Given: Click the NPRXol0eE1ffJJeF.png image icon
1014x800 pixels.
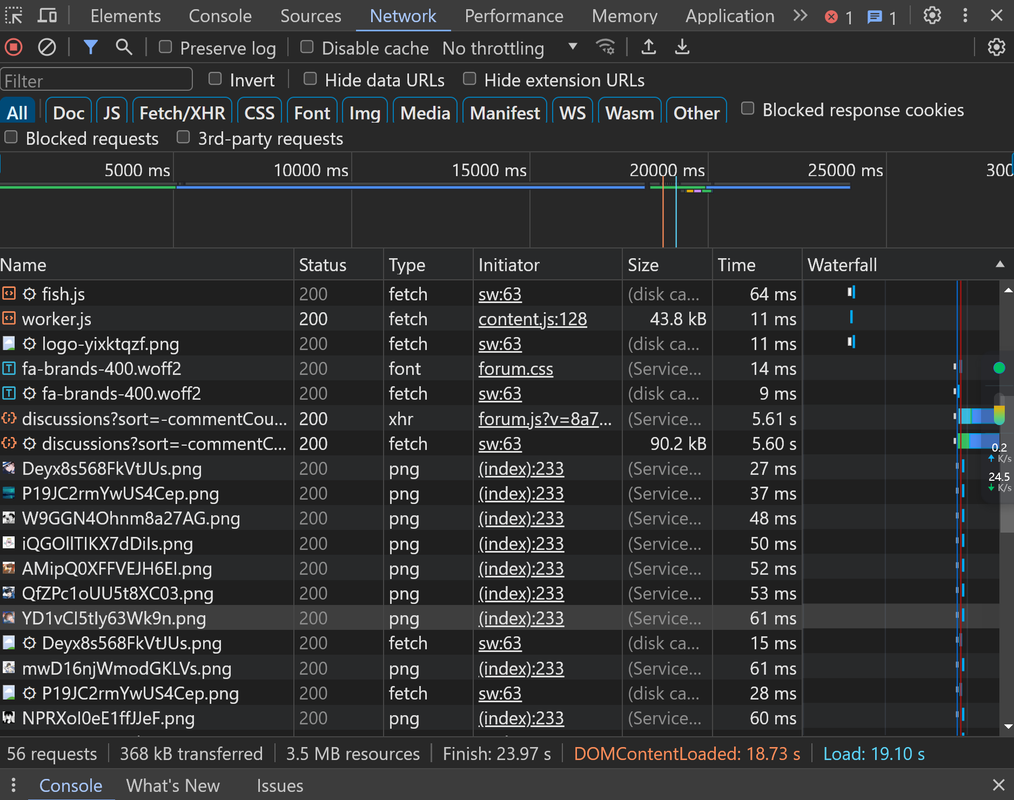Looking at the screenshot, I should (8, 718).
